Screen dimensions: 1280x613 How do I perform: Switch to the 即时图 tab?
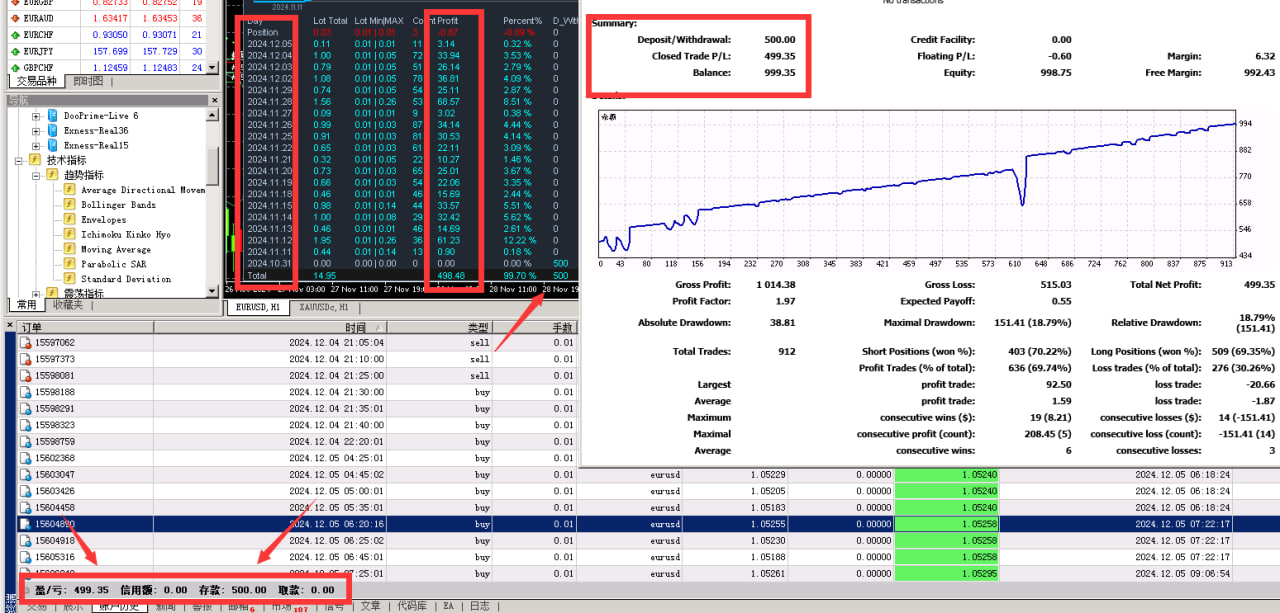88,81
